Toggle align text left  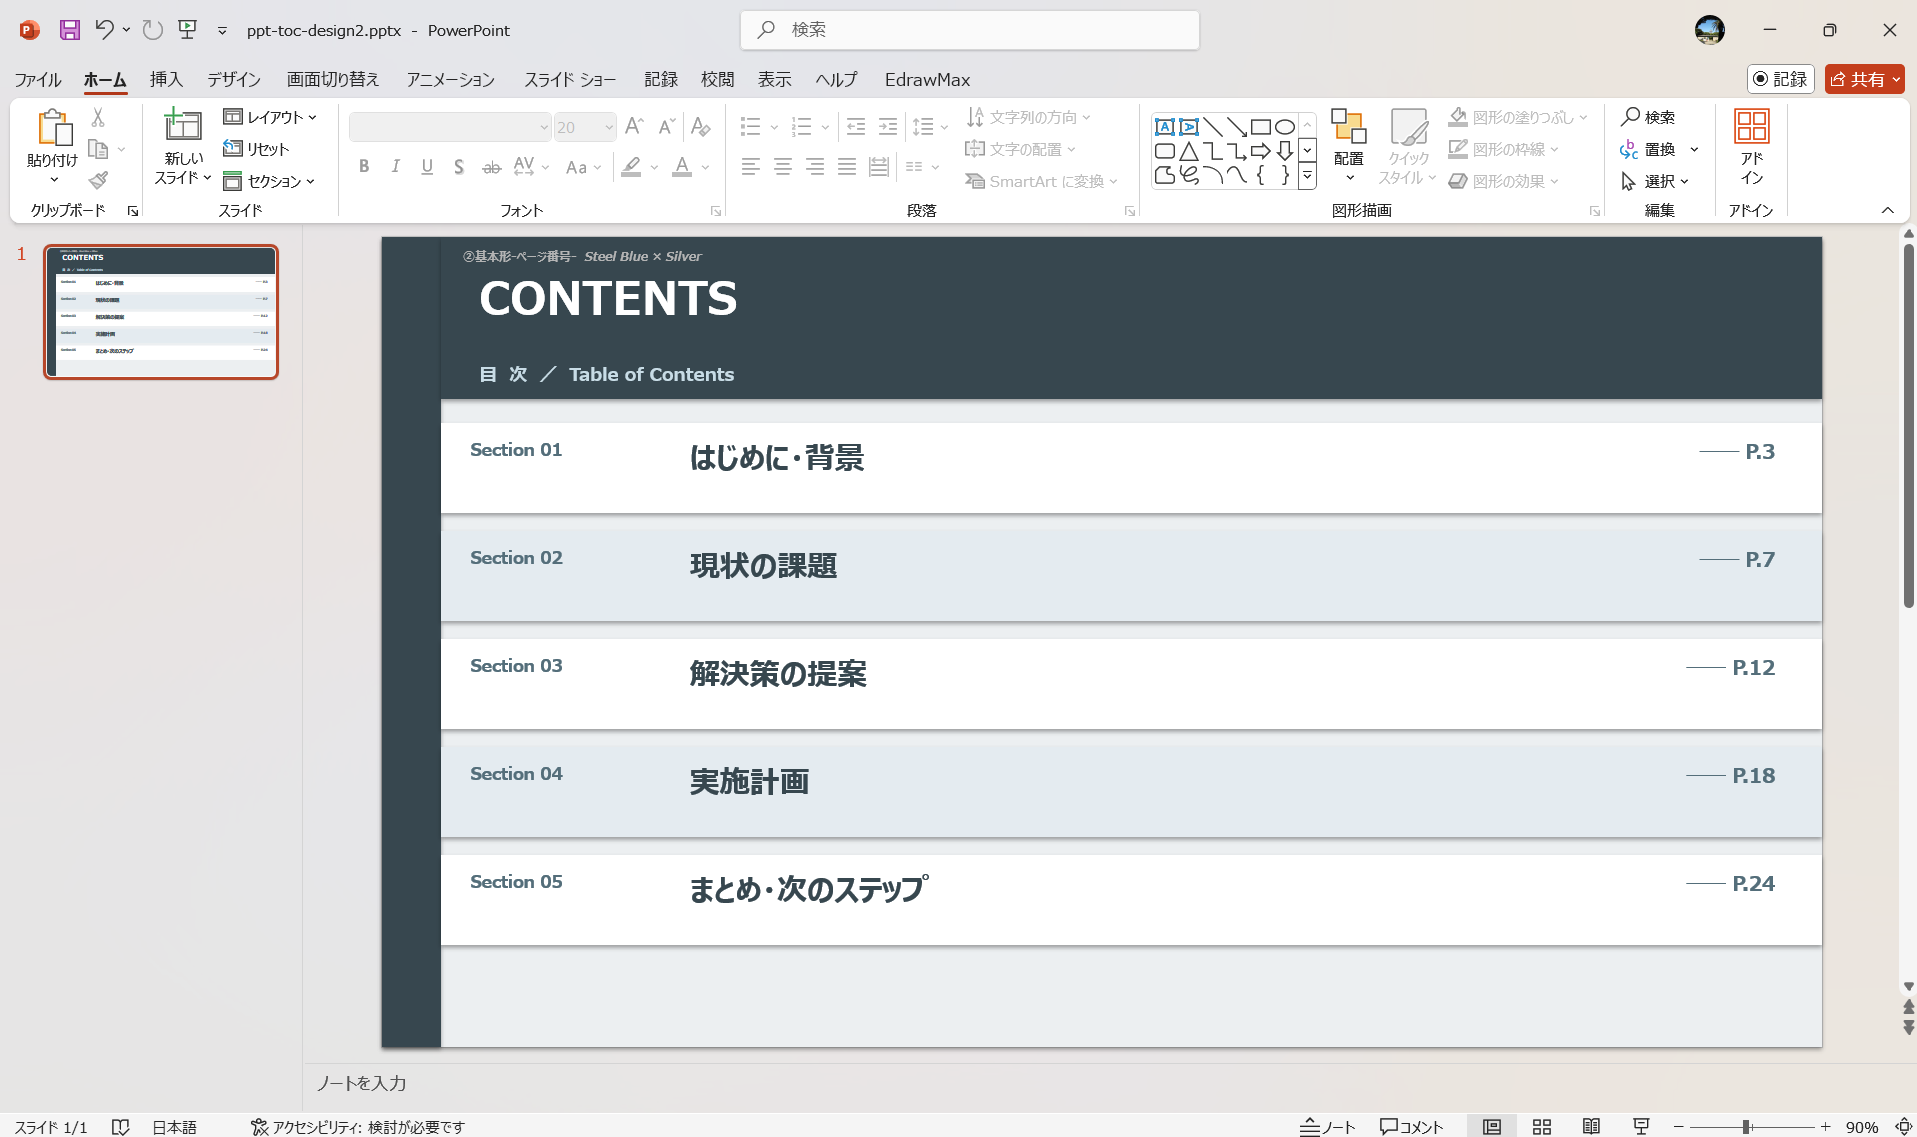point(751,167)
